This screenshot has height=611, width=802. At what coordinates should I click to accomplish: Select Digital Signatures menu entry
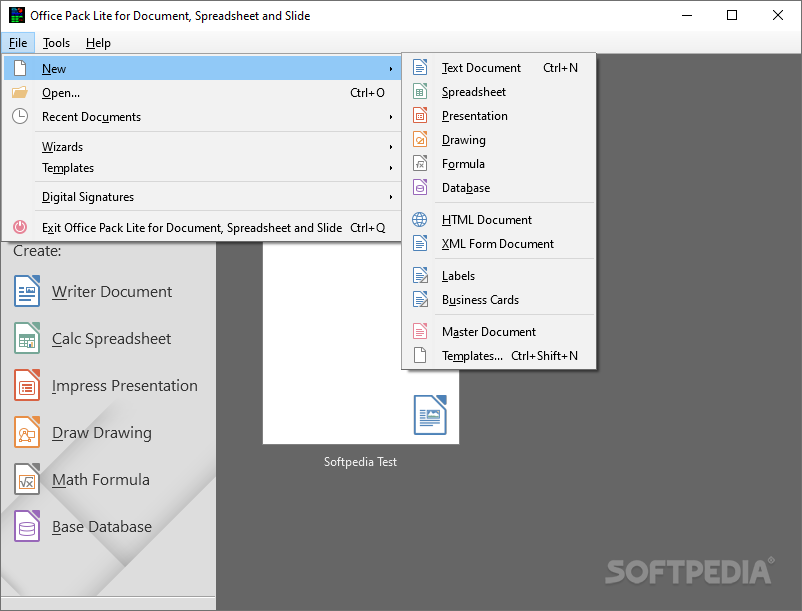tap(202, 197)
